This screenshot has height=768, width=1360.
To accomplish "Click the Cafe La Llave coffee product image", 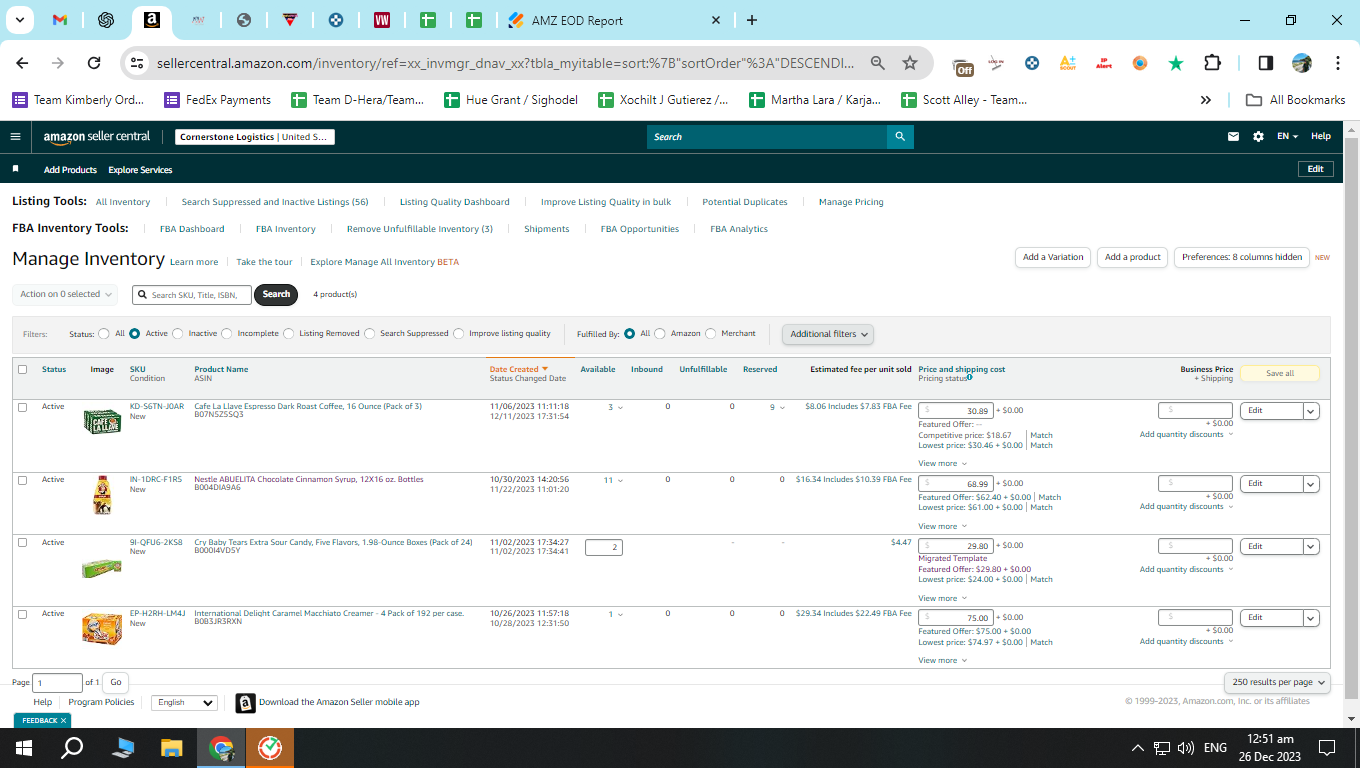I will point(102,420).
